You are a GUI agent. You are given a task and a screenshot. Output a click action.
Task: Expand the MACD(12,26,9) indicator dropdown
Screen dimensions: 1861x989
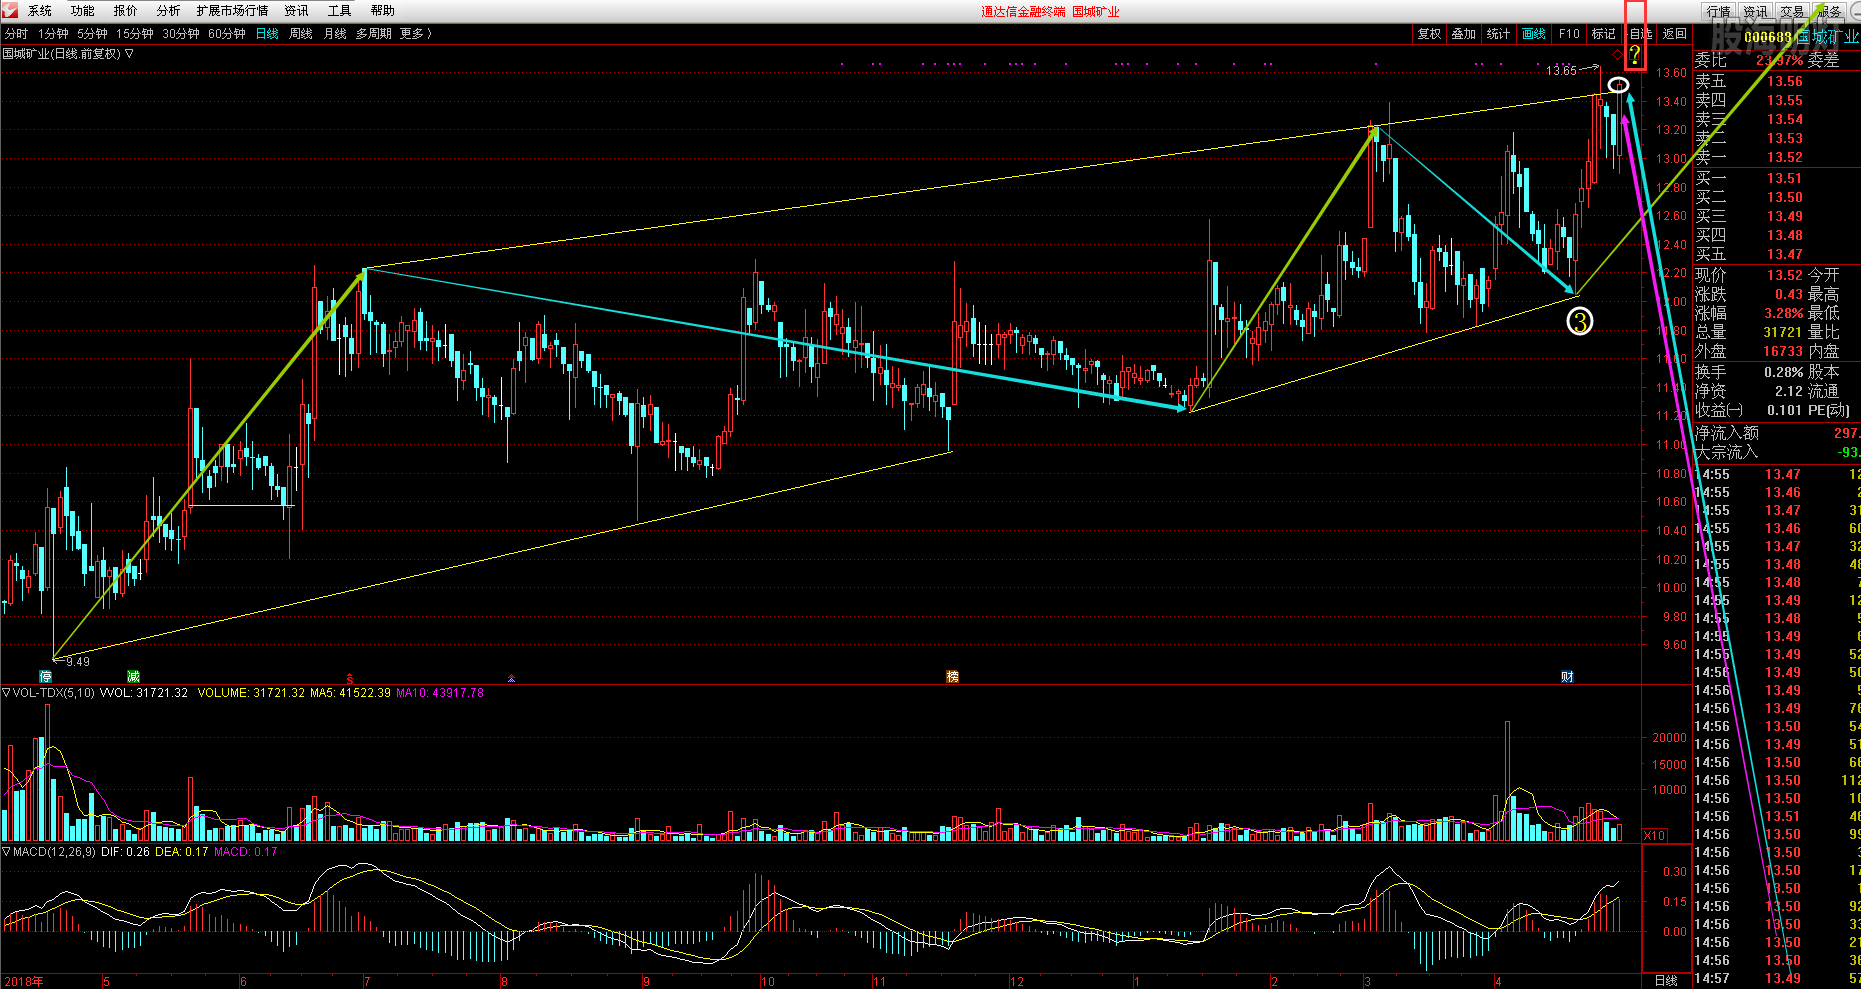point(6,852)
